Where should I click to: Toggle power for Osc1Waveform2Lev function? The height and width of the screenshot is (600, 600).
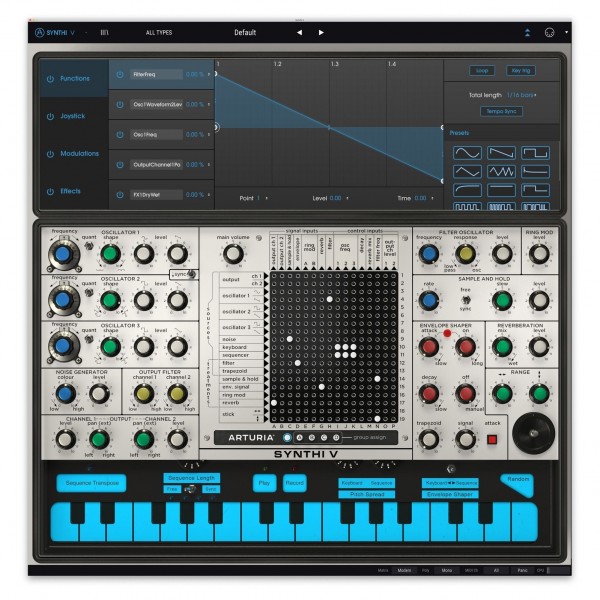click(x=120, y=104)
